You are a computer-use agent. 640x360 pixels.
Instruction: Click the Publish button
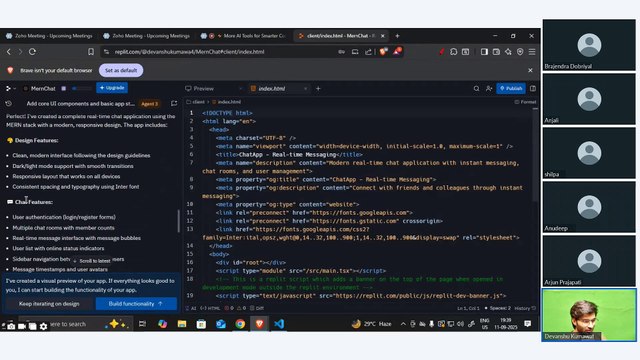pos(511,88)
